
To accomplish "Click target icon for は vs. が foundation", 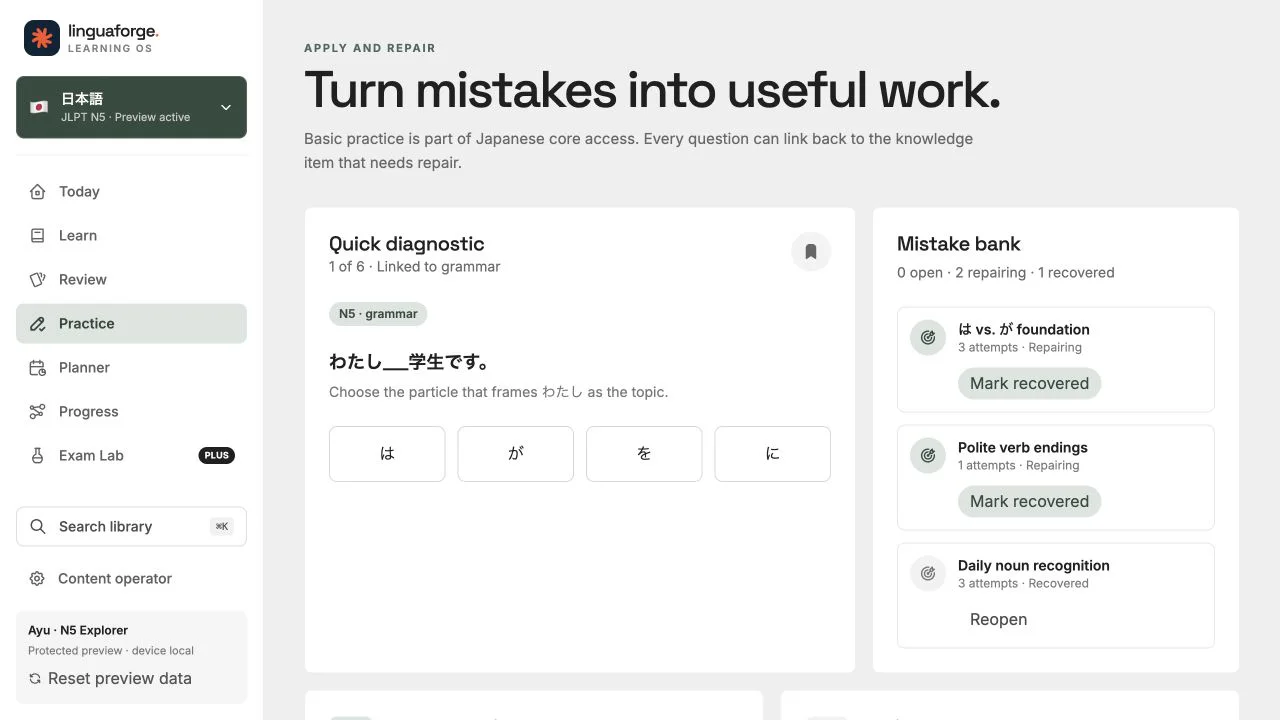I will [928, 338].
